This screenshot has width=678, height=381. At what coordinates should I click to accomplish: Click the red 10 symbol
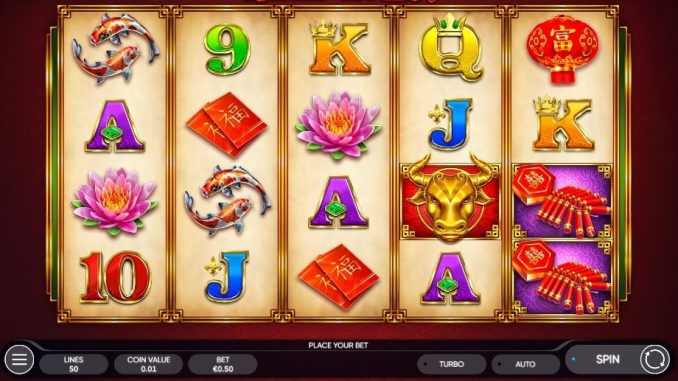pyautogui.click(x=115, y=277)
